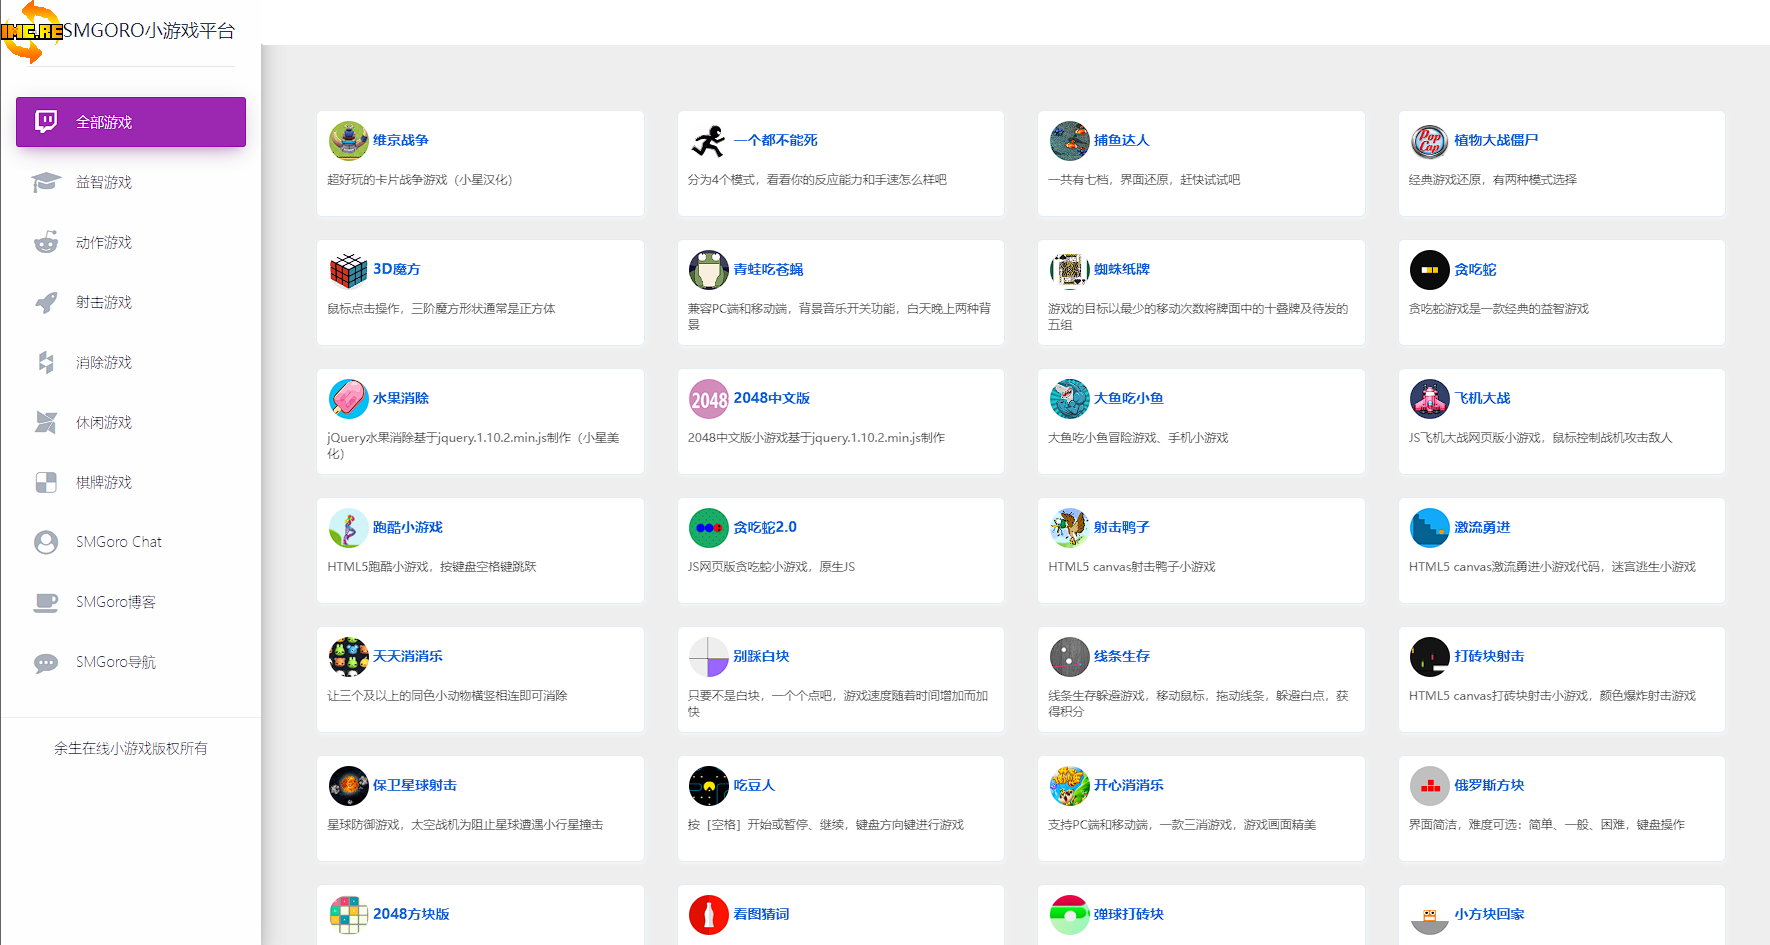Screen dimensions: 1770x945
Task: Switch to 射击游戏 category
Action: (x=104, y=302)
